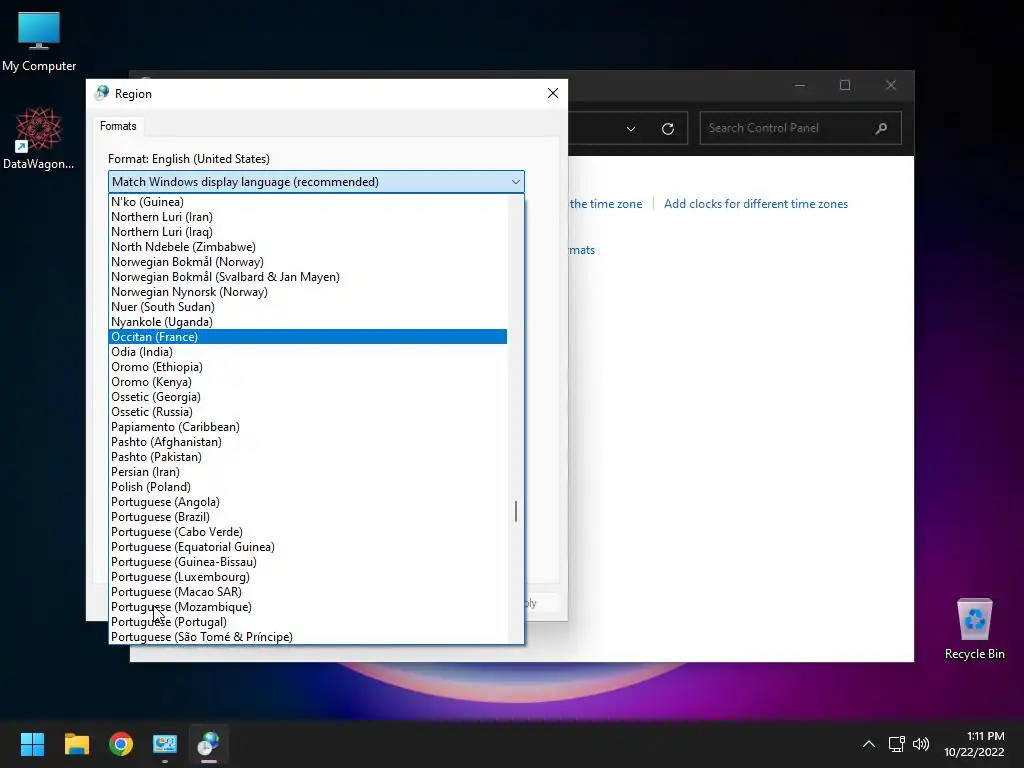The width and height of the screenshot is (1024, 768).
Task: Click the Control Panel search magnifier icon
Action: point(881,128)
